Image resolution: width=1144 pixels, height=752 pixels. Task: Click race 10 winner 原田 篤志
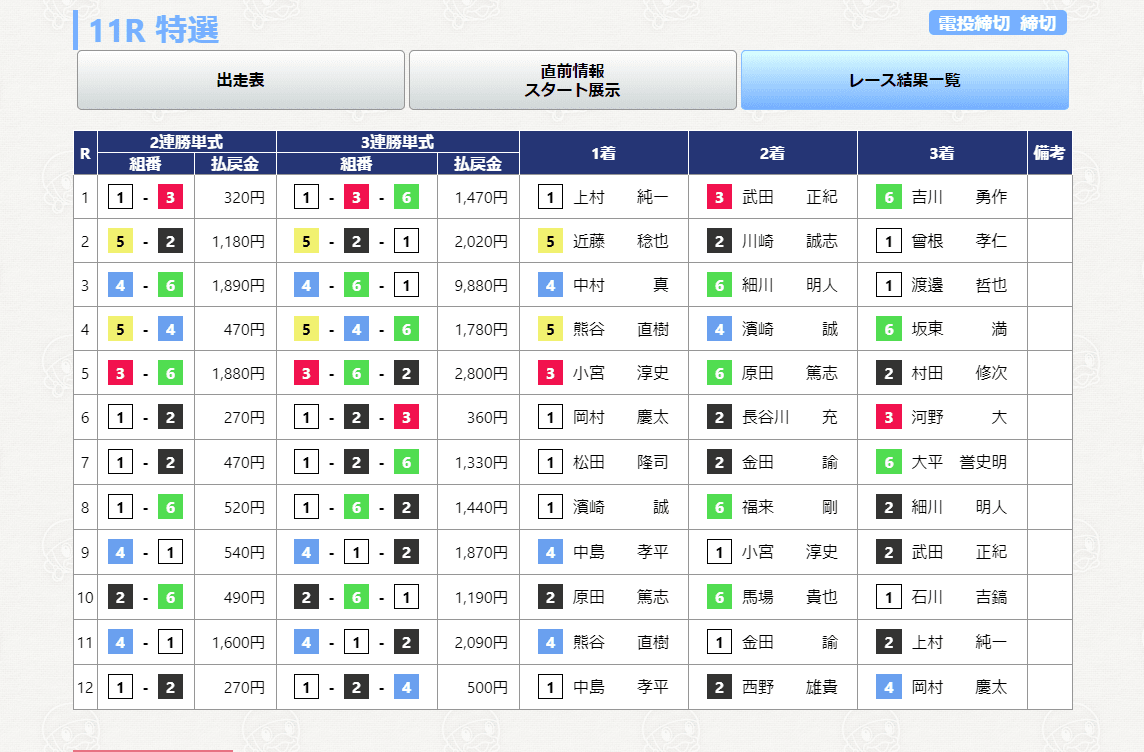[620, 598]
